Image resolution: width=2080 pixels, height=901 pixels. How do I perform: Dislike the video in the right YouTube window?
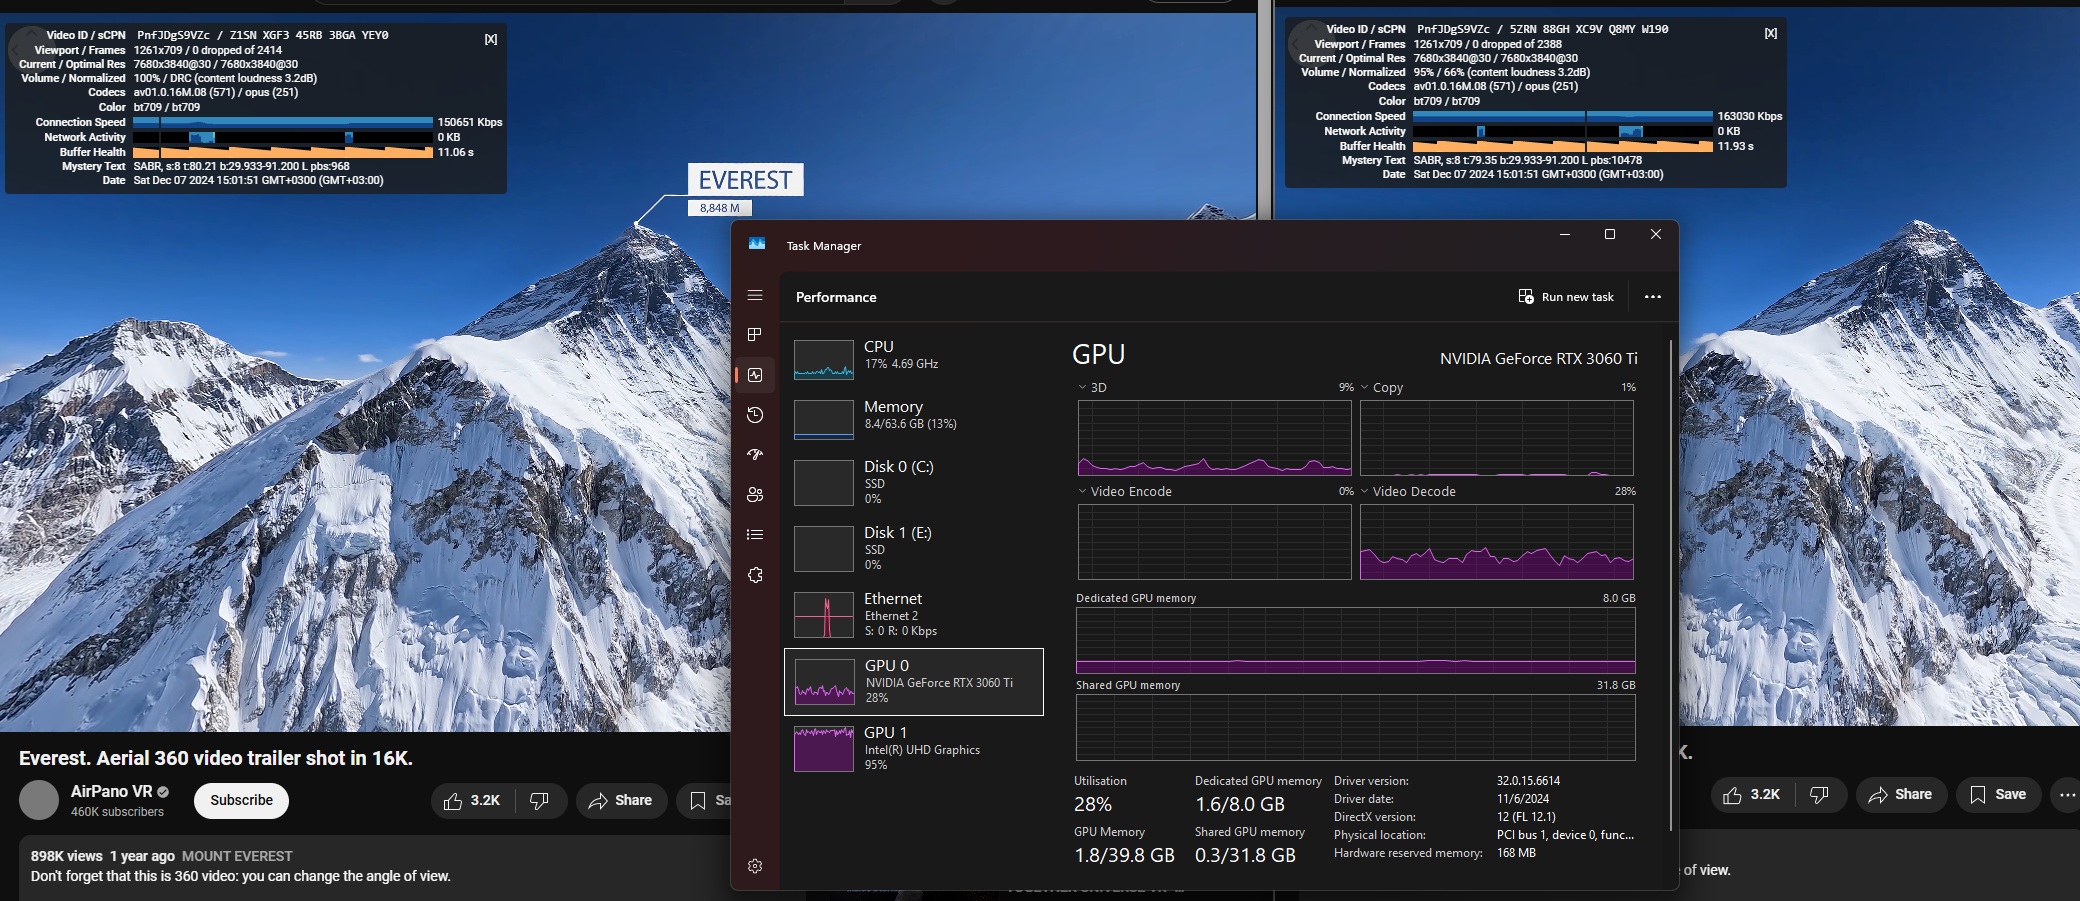pos(1819,795)
